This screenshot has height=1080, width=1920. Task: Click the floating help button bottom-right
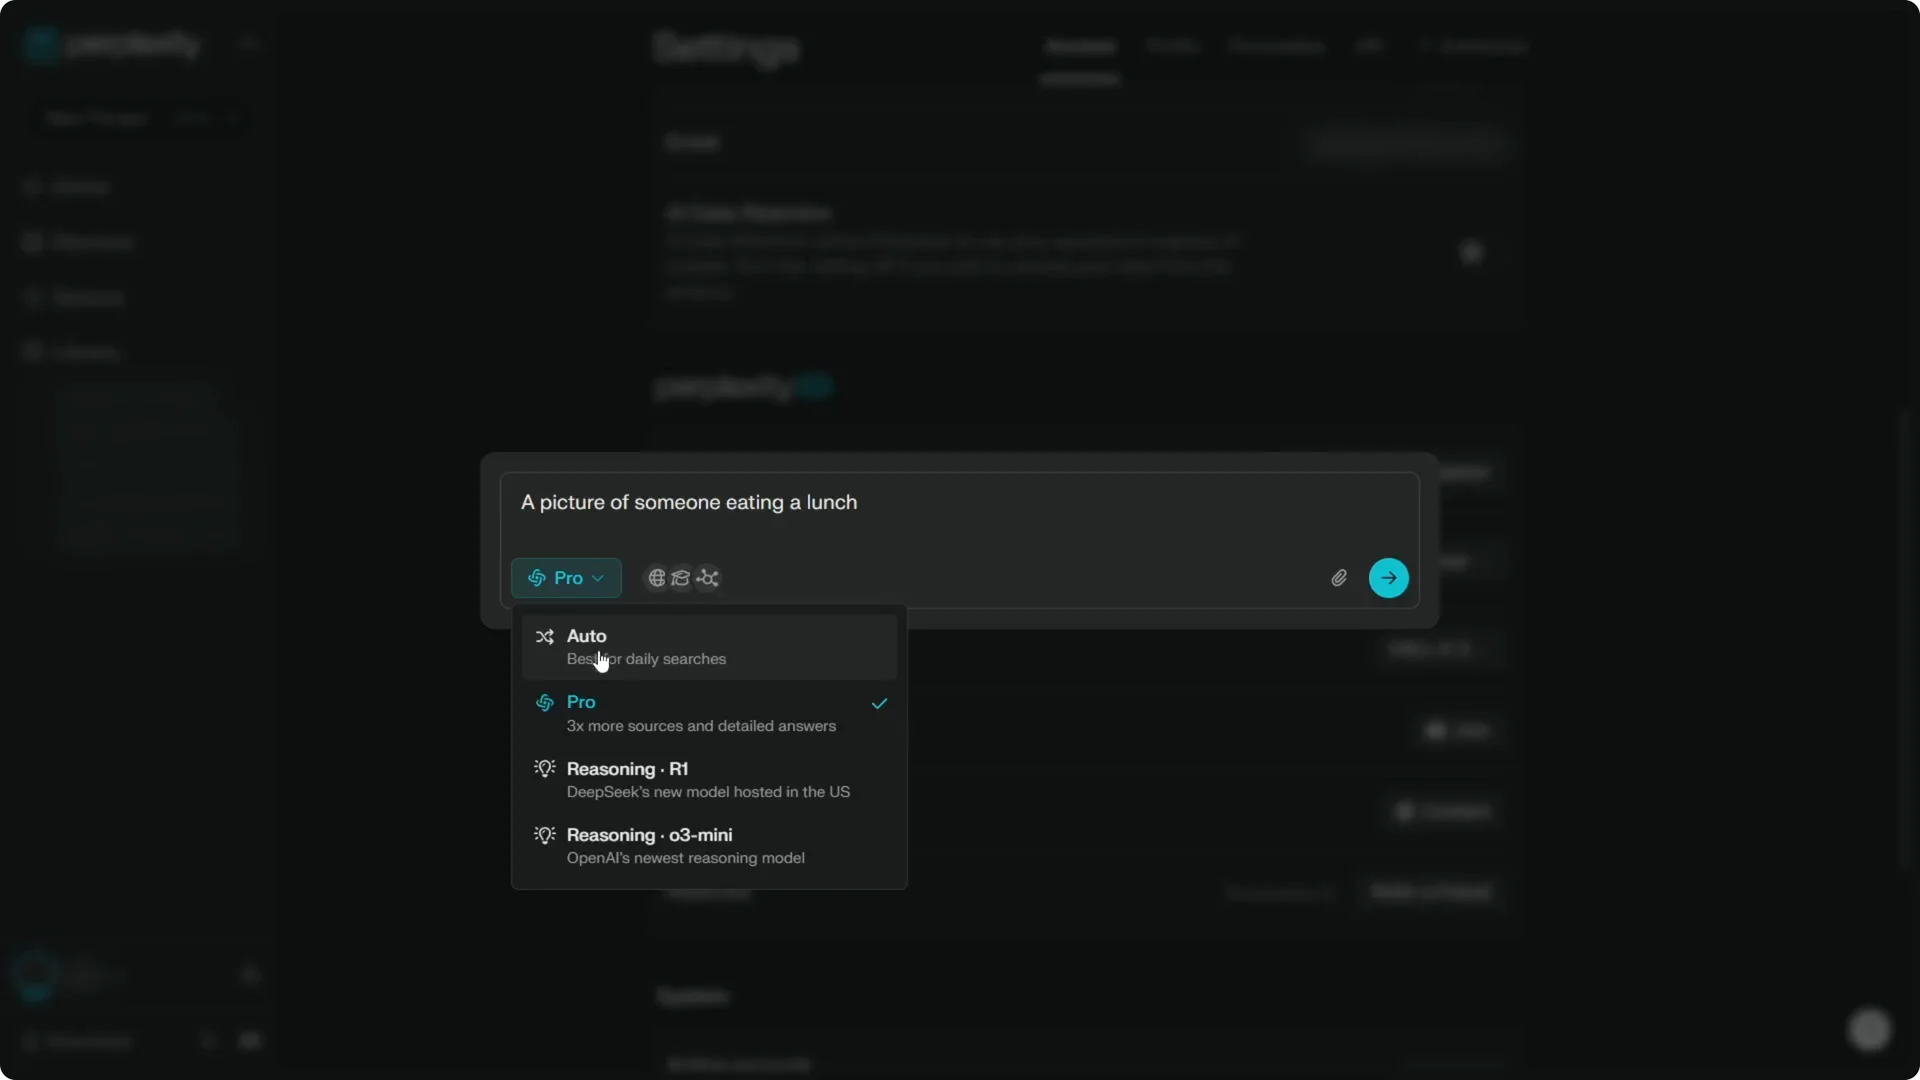pos(1870,1028)
